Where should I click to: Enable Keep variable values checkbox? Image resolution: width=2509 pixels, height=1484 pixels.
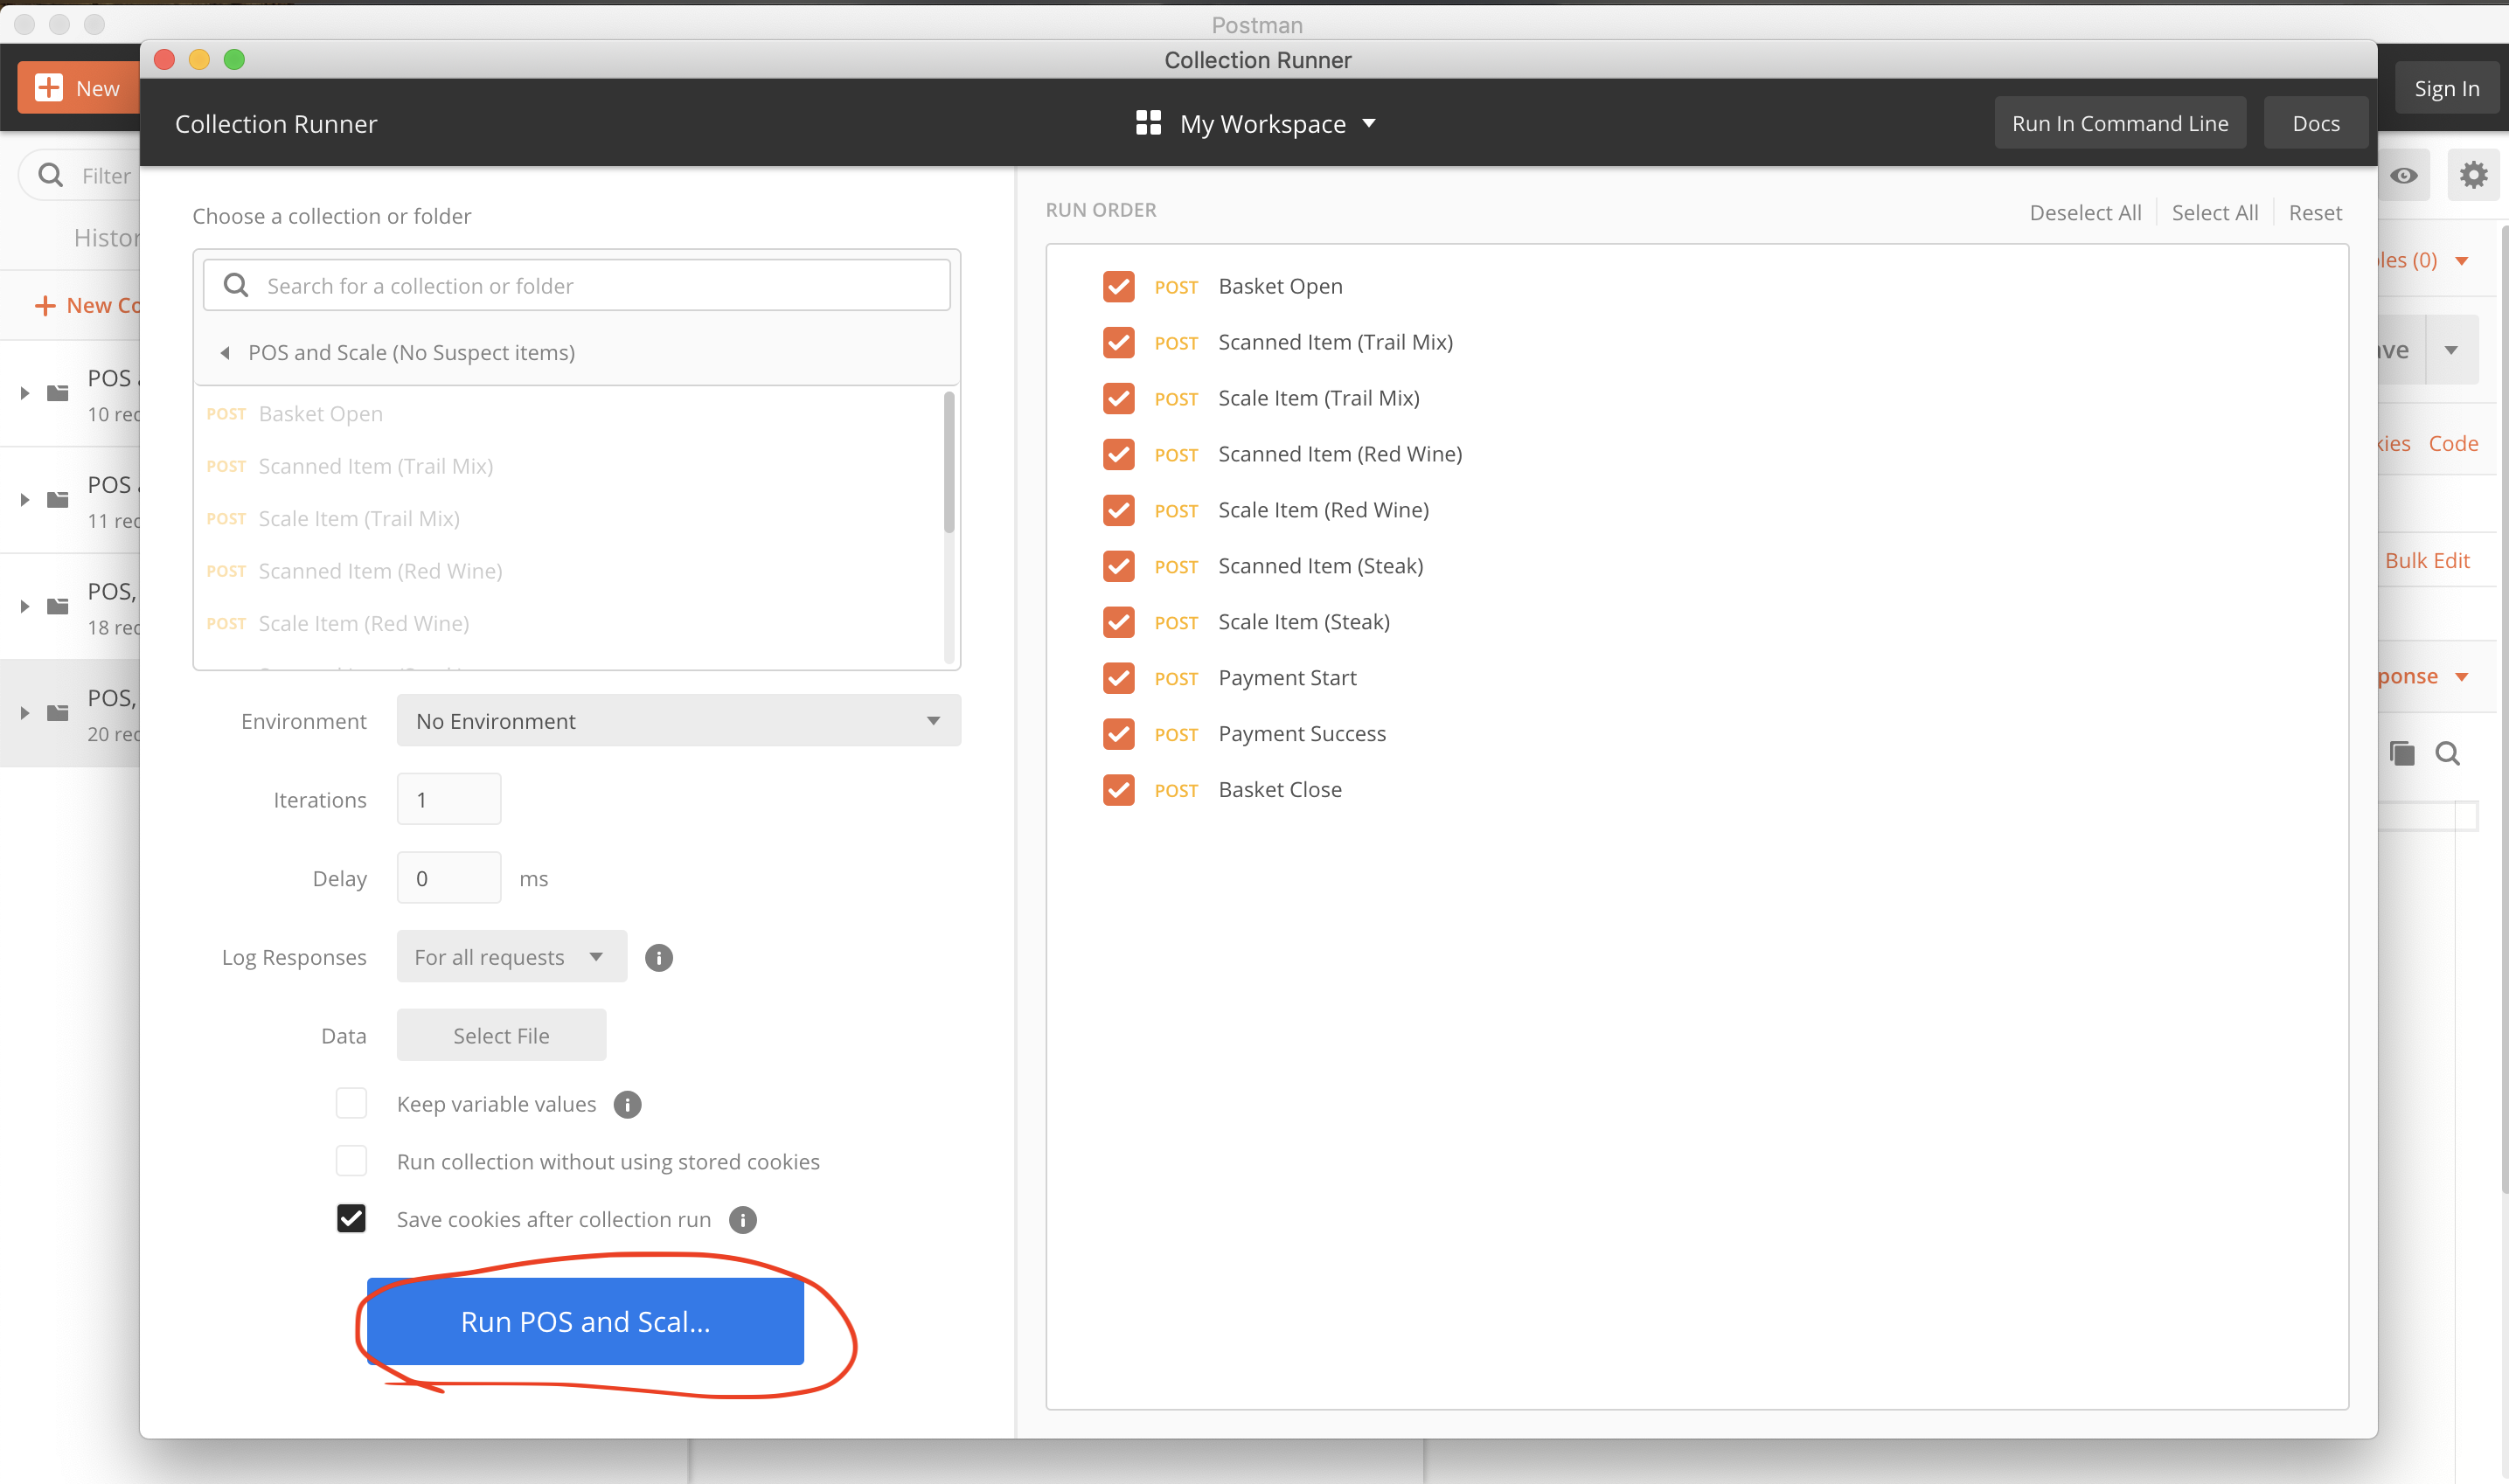[351, 1102]
